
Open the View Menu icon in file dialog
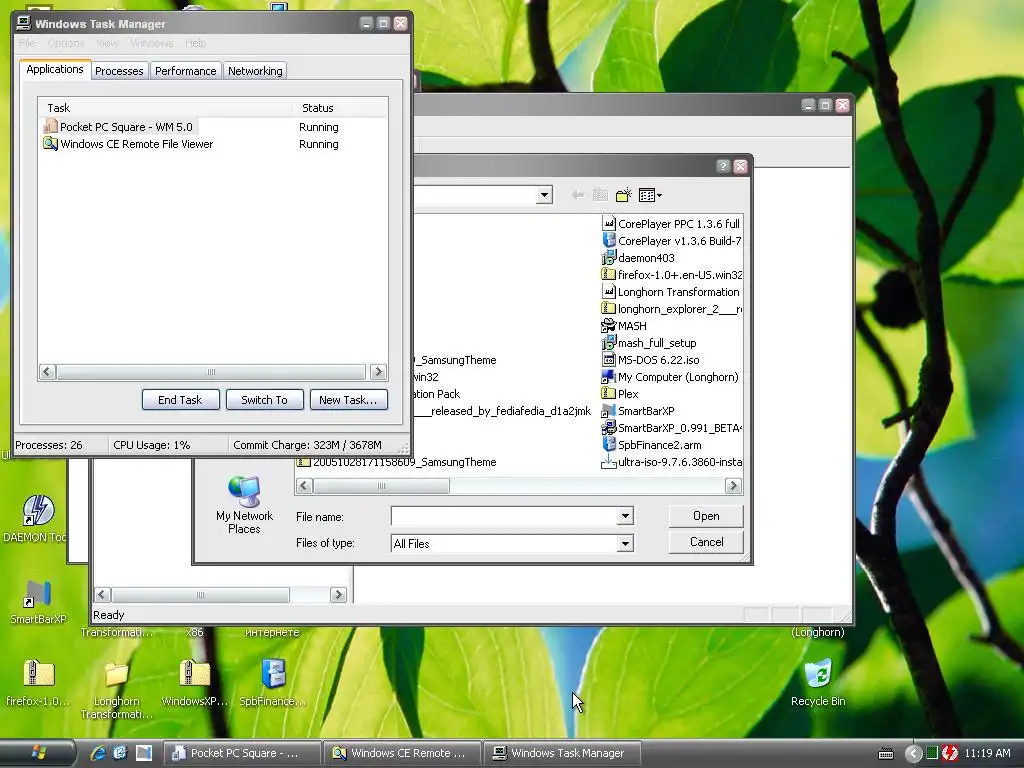650,195
